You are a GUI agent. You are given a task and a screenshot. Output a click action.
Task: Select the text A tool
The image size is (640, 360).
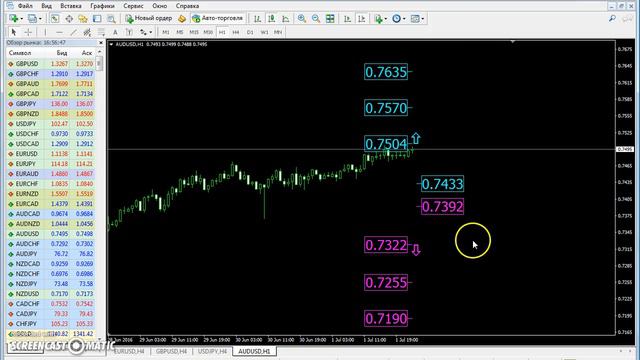click(x=115, y=32)
